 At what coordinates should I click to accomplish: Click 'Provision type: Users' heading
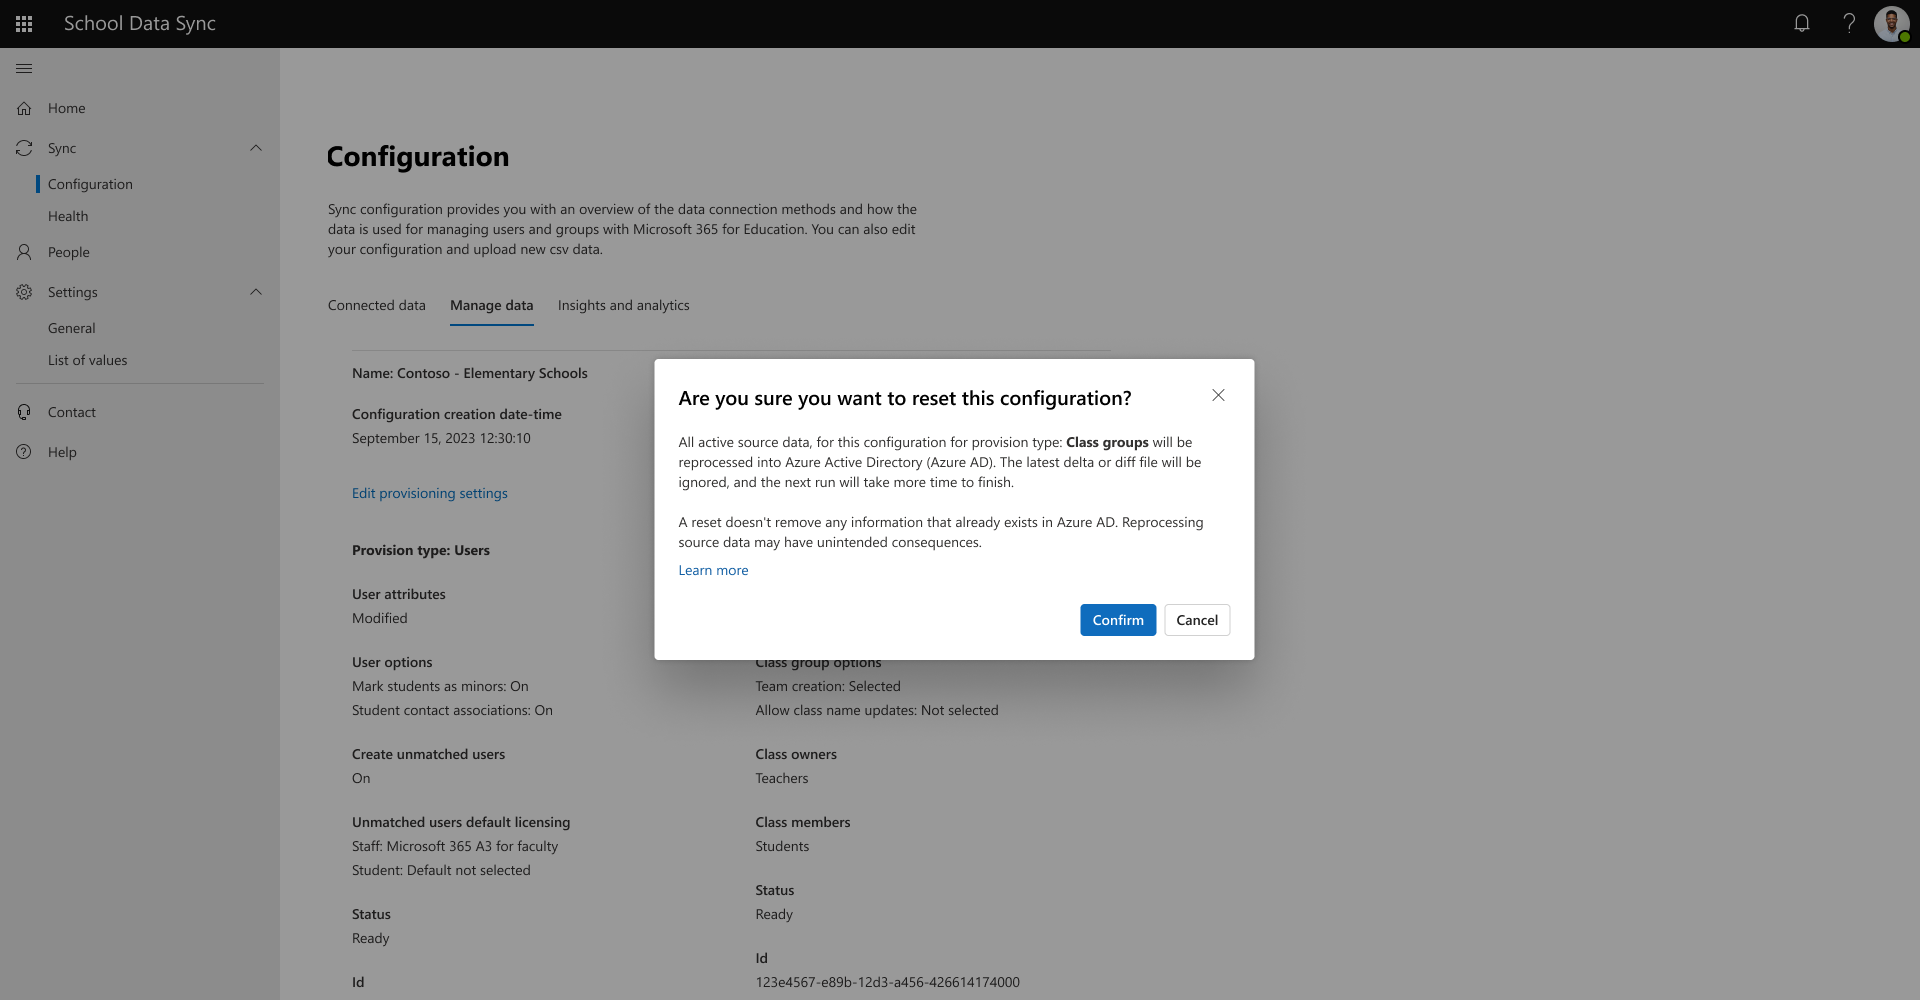tap(421, 550)
